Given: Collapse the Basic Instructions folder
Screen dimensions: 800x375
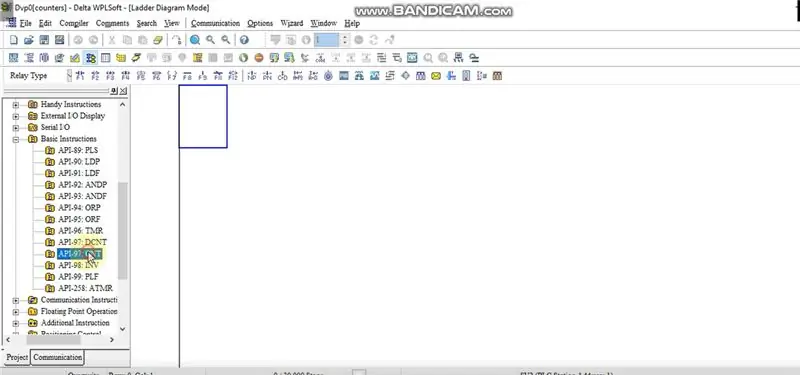Looking at the screenshot, I should tap(16, 139).
